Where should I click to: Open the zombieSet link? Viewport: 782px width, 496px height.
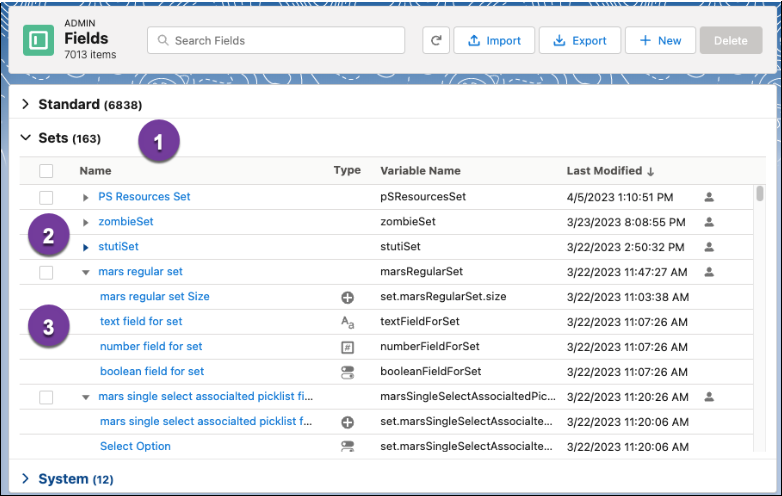(126, 221)
